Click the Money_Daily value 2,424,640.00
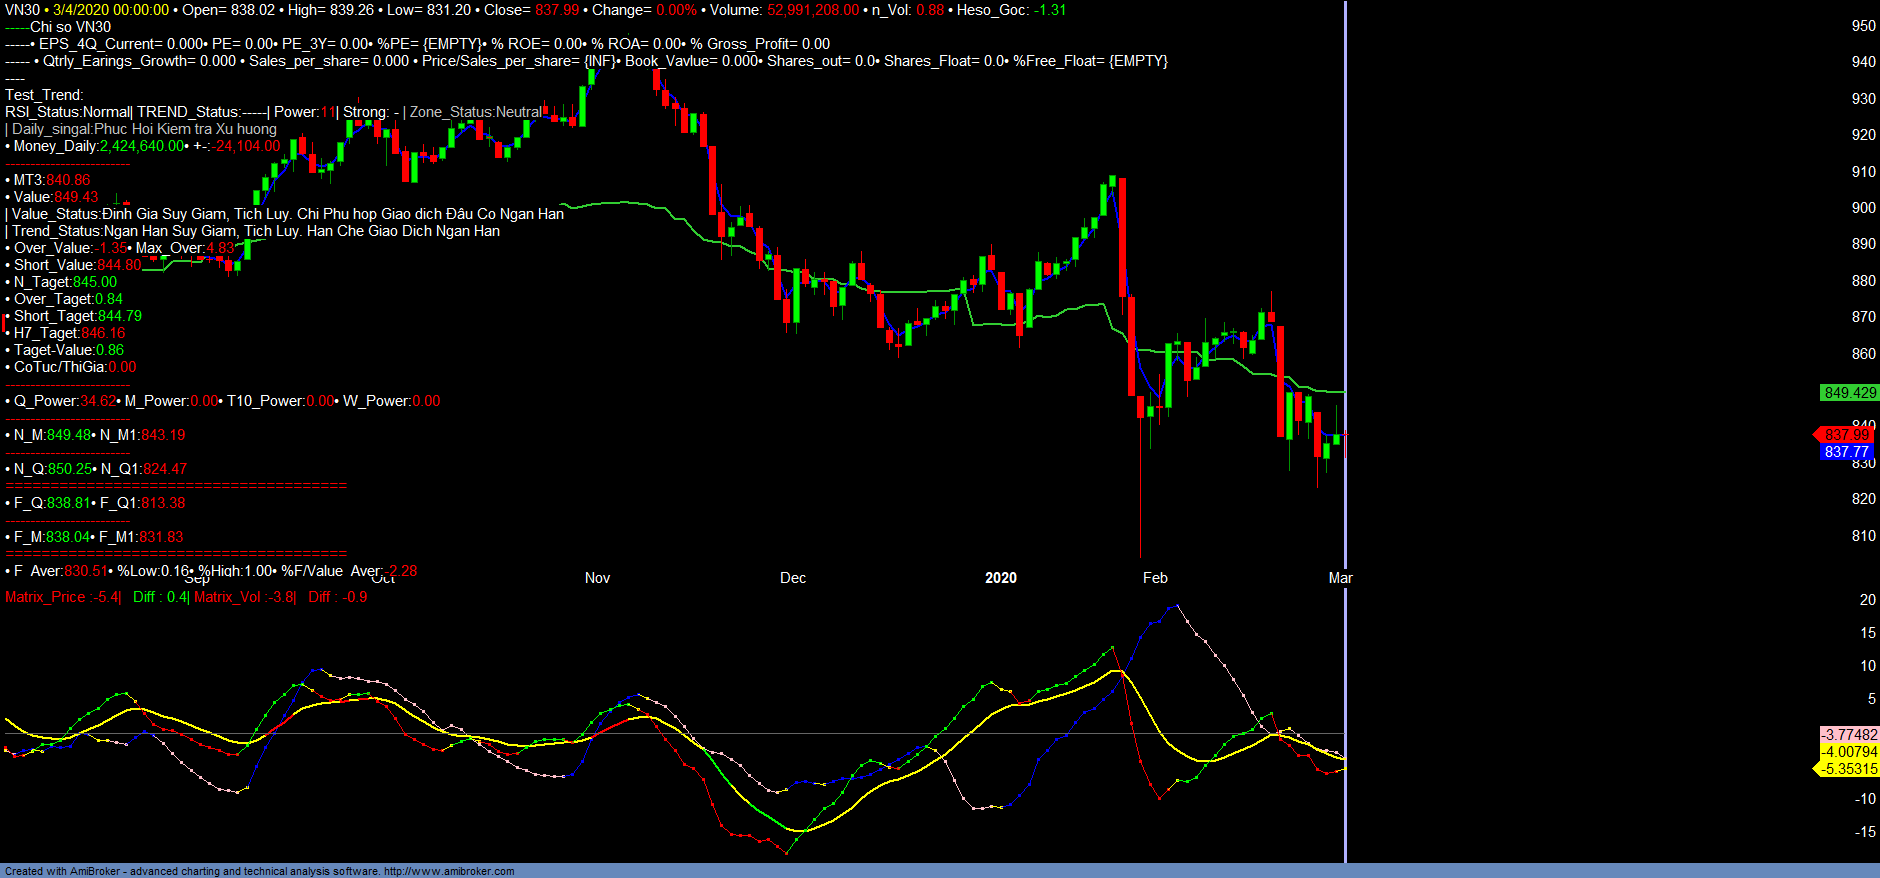 (x=142, y=146)
